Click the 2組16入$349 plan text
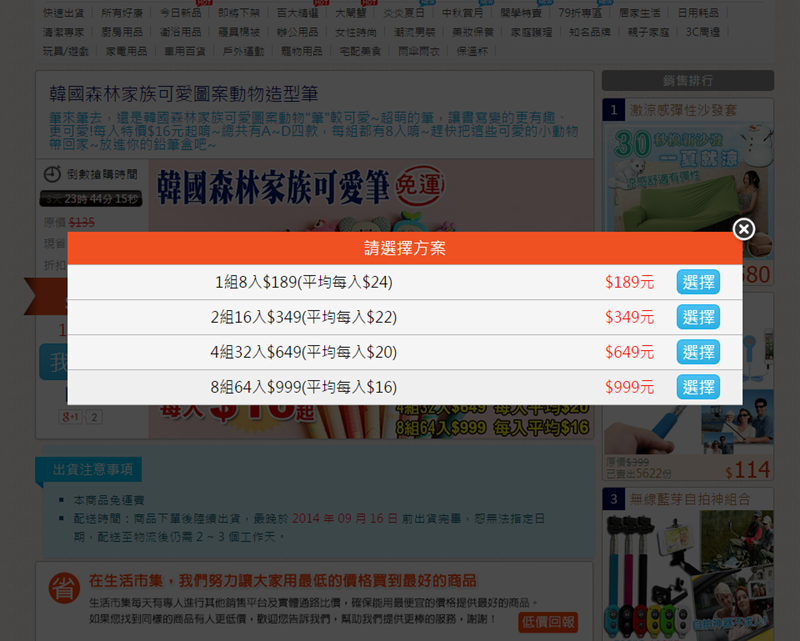 tap(304, 317)
